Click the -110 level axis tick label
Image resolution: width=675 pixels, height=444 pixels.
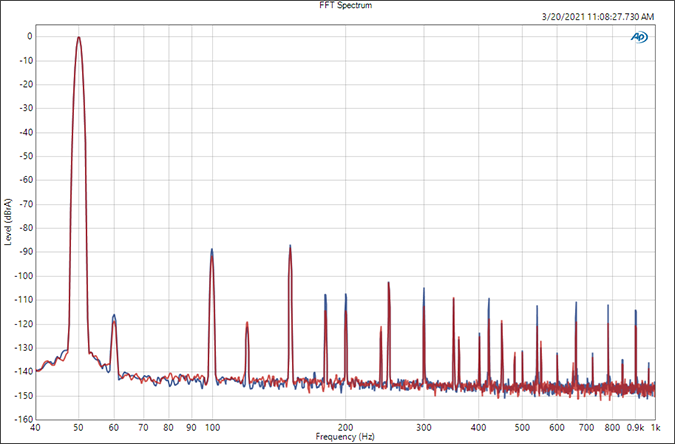coord(24,299)
